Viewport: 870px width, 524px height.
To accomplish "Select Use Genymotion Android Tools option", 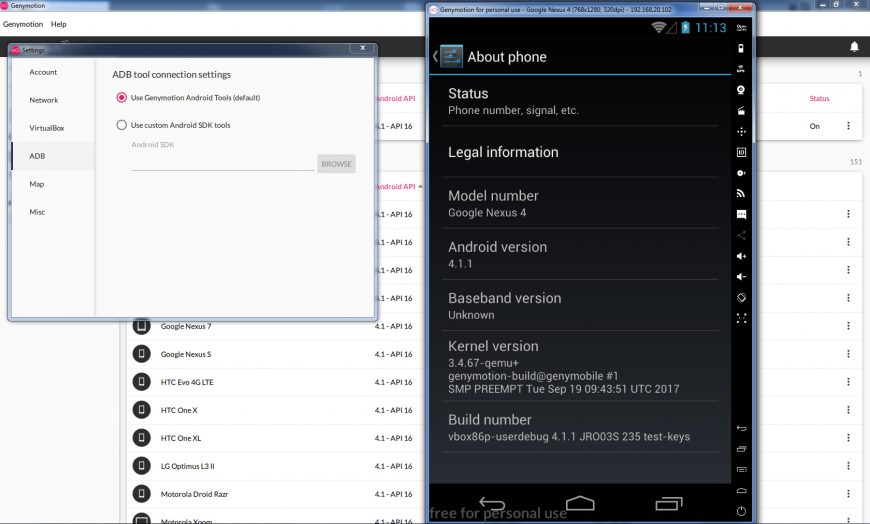I will point(122,98).
